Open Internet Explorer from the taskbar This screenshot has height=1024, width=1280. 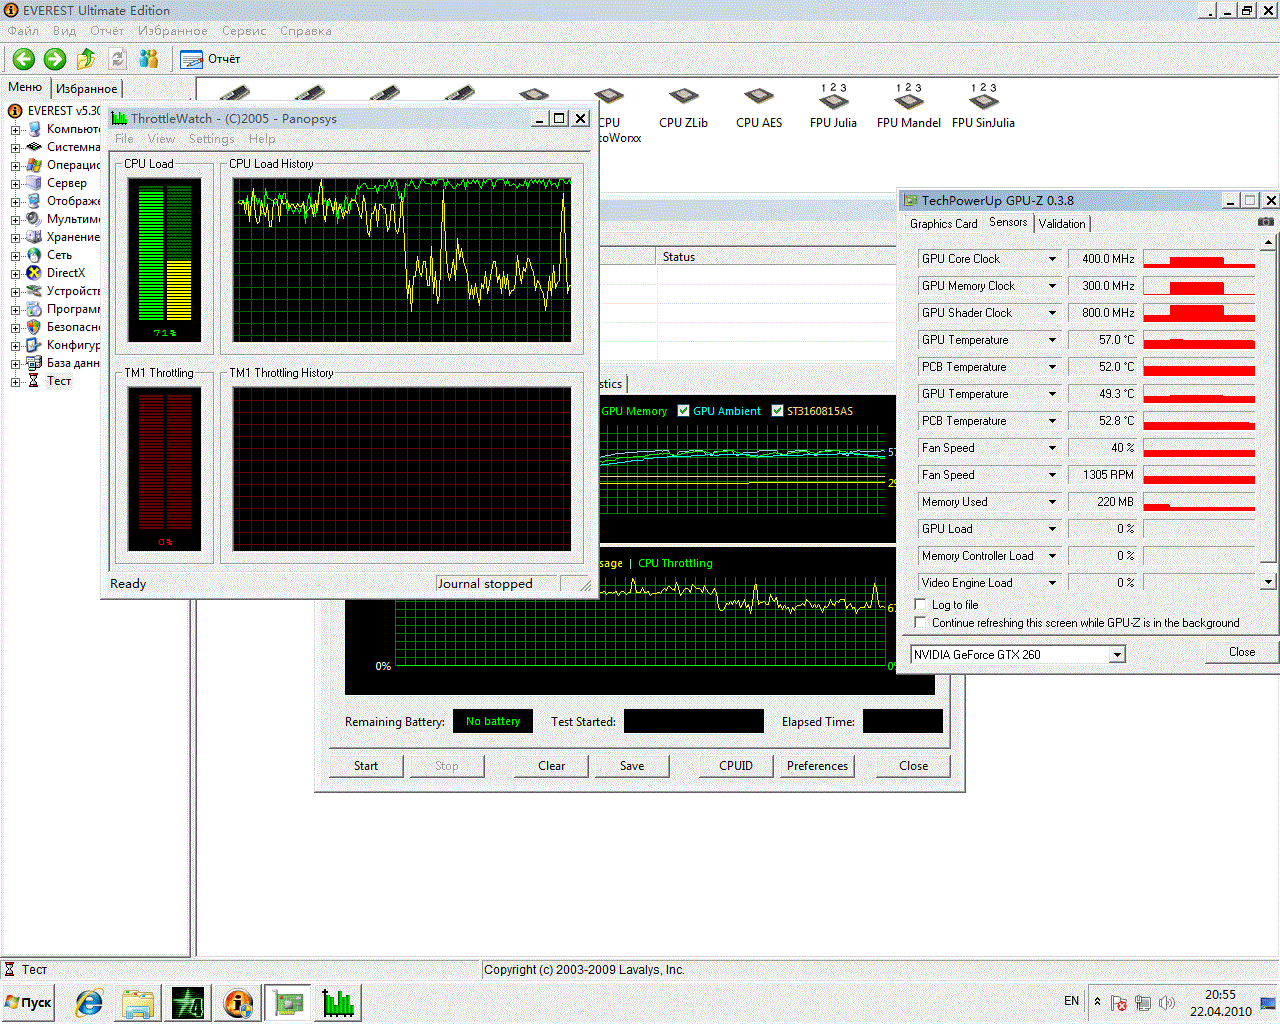coord(89,1003)
